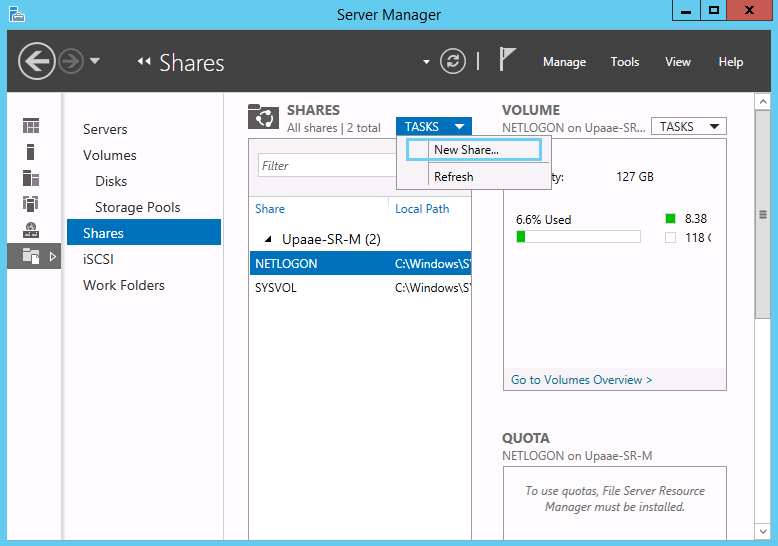778x546 pixels.
Task: Click the Back navigation arrow
Action: pyautogui.click(x=36, y=62)
